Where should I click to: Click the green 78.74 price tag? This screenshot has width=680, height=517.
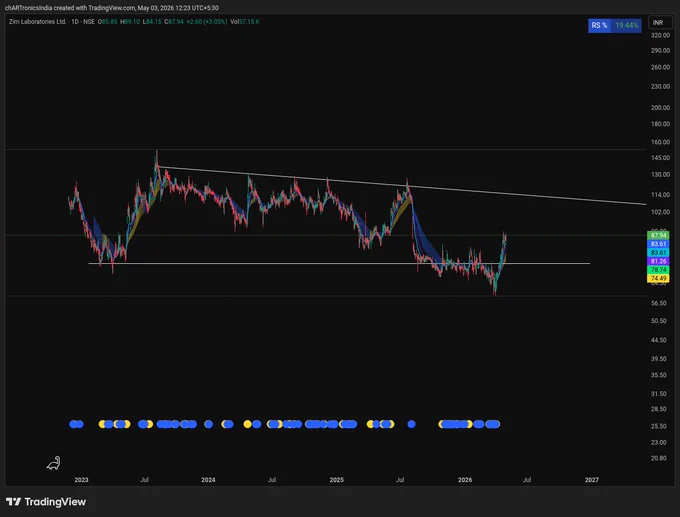pos(658,270)
